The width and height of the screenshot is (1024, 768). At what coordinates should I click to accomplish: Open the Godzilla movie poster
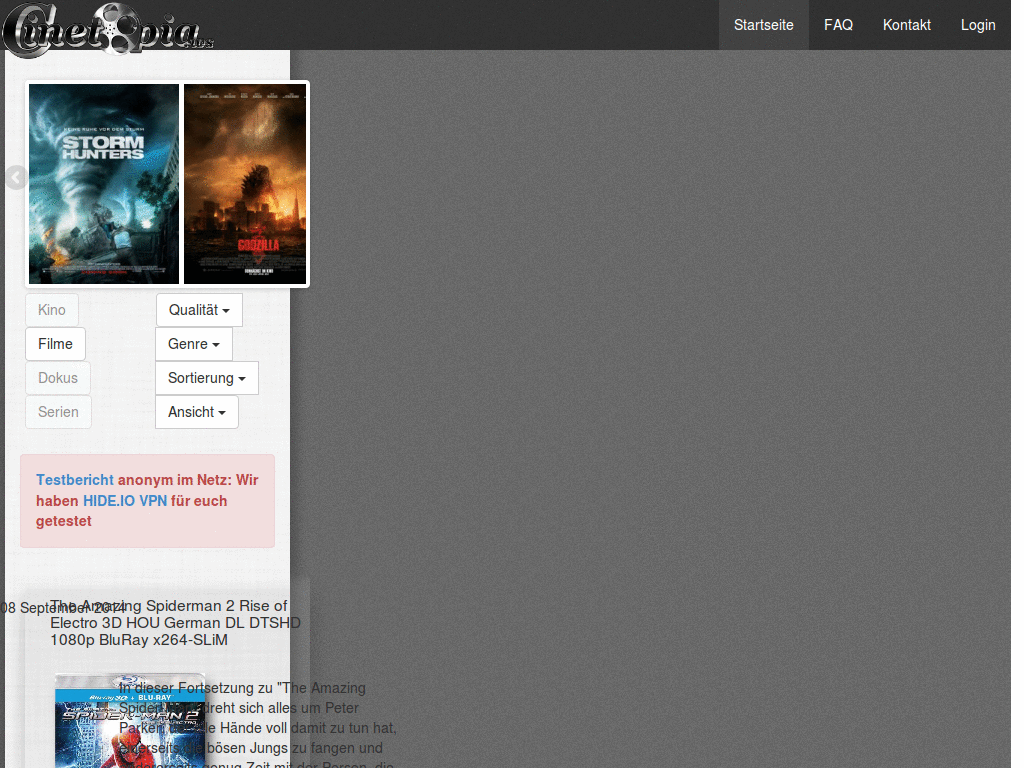245,184
